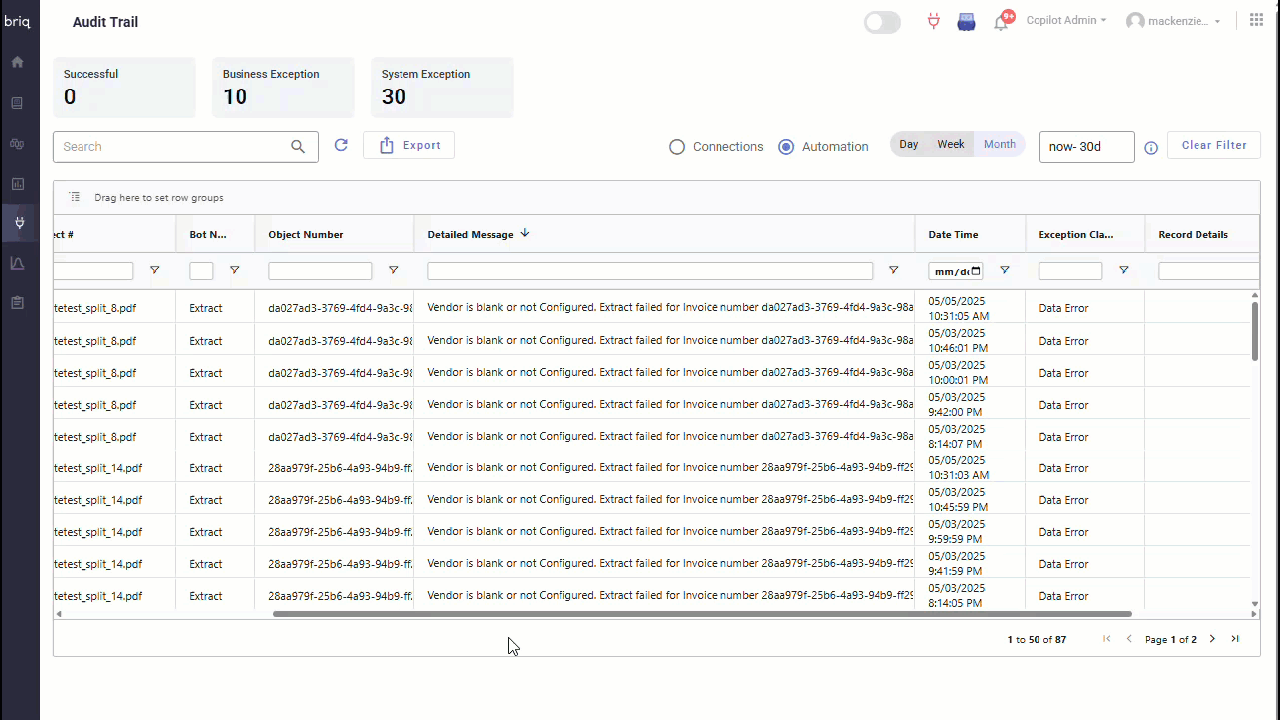Focus the Bot Name filter text box
This screenshot has width=1280, height=720.
[x=201, y=271]
